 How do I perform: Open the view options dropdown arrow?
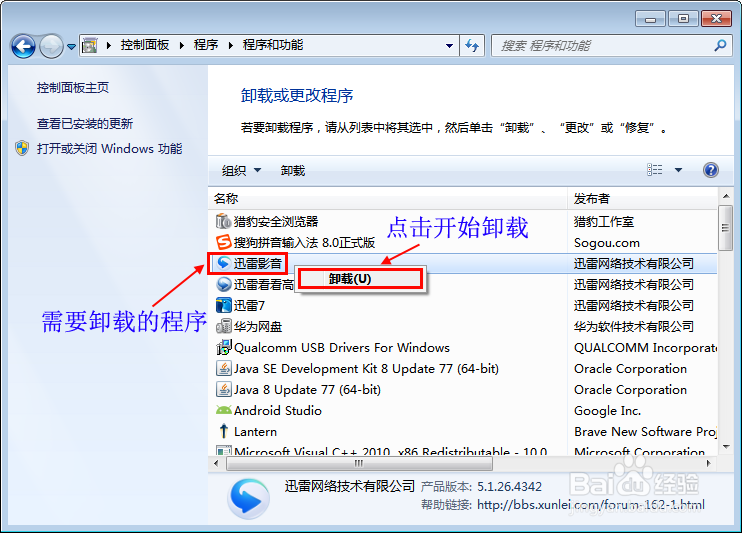point(678,170)
